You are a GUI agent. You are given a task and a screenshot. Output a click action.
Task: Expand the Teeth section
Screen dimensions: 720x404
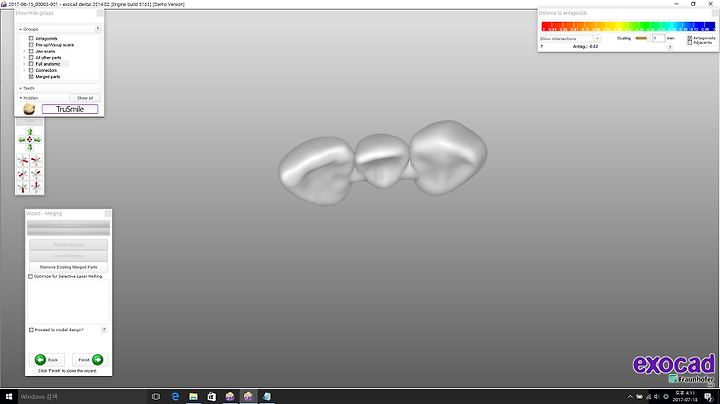coord(21,88)
